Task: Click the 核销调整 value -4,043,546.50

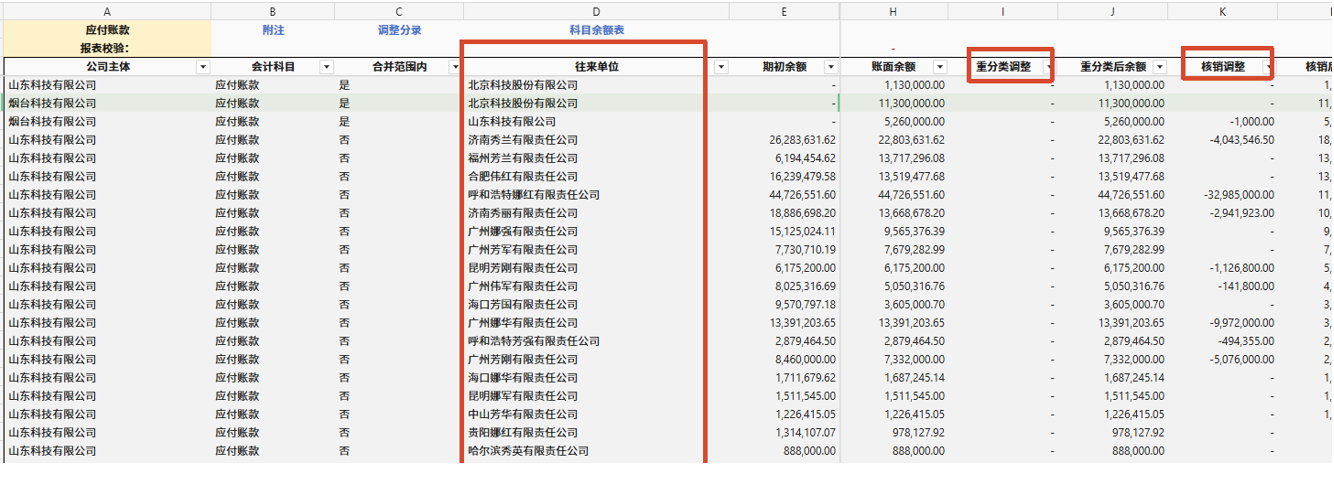Action: tap(1241, 140)
